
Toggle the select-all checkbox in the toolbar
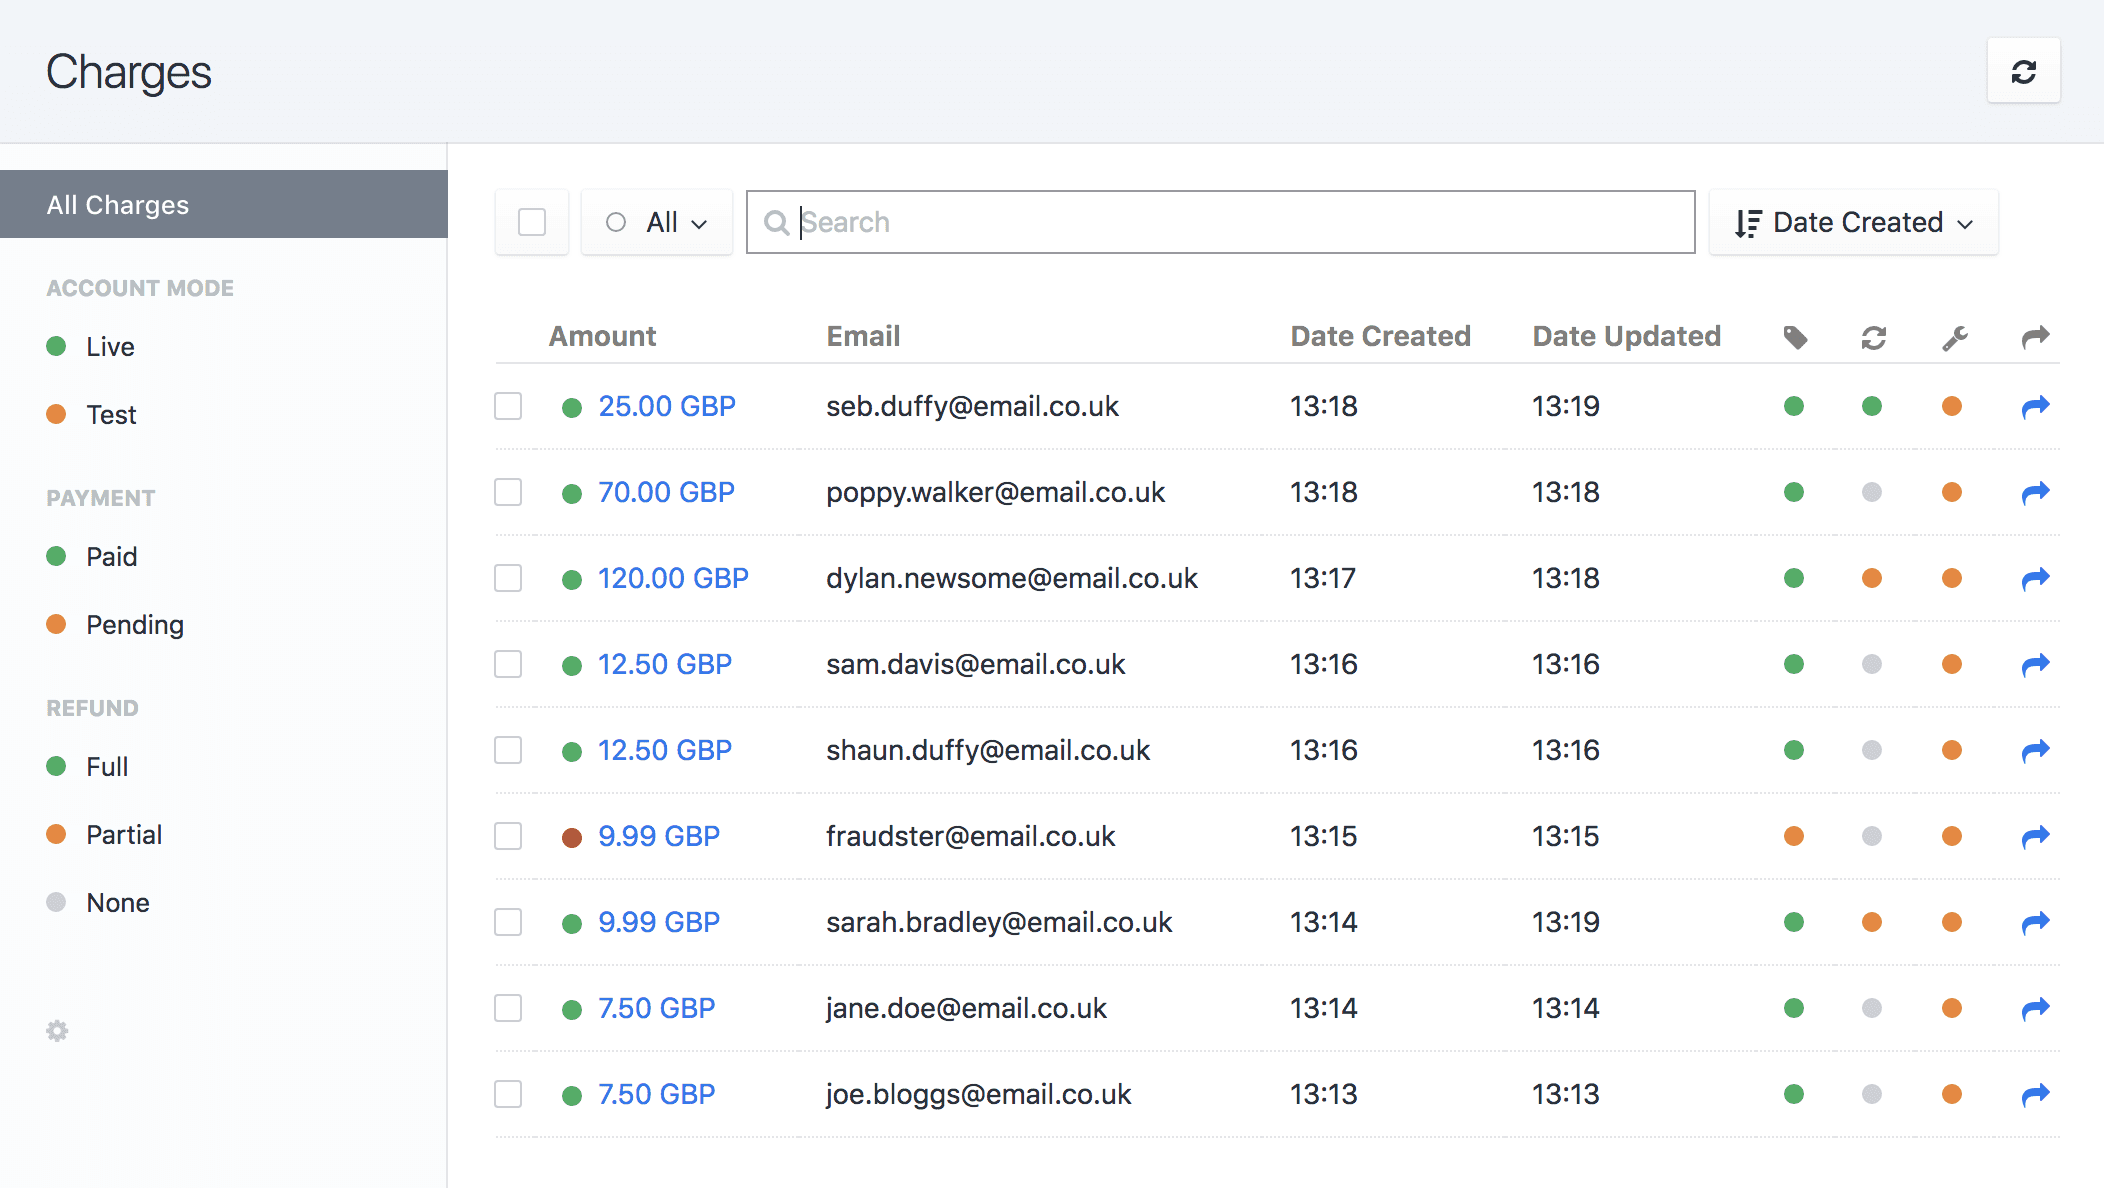tap(532, 222)
